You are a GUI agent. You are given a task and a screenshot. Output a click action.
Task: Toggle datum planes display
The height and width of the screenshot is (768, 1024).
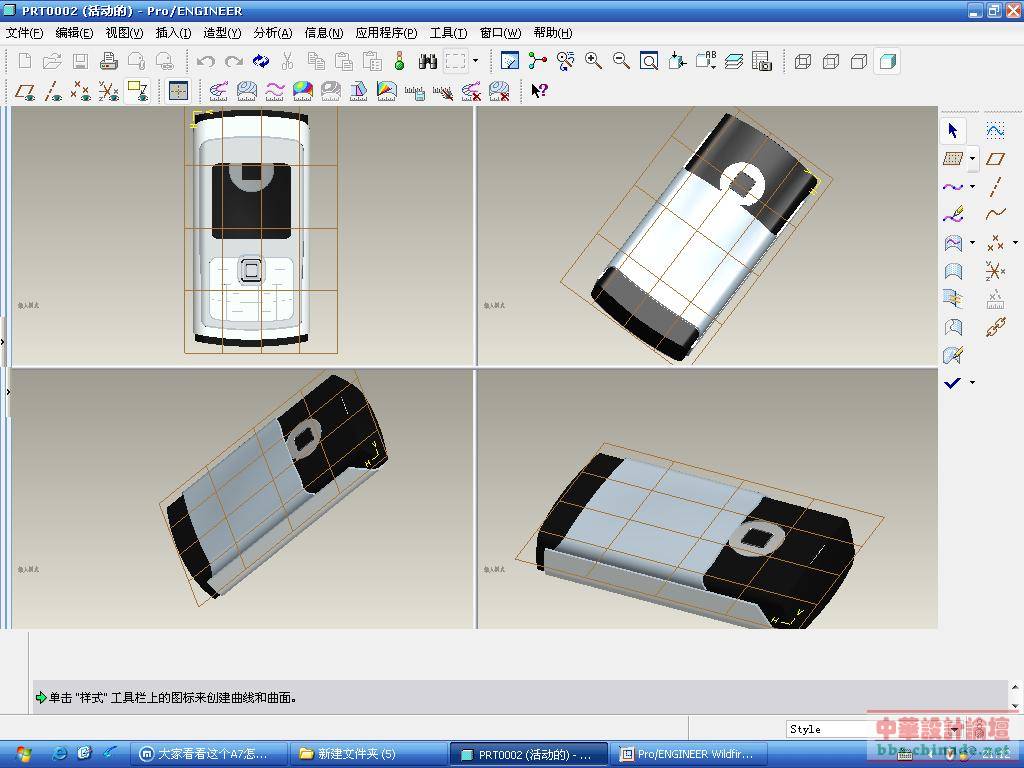(25, 91)
